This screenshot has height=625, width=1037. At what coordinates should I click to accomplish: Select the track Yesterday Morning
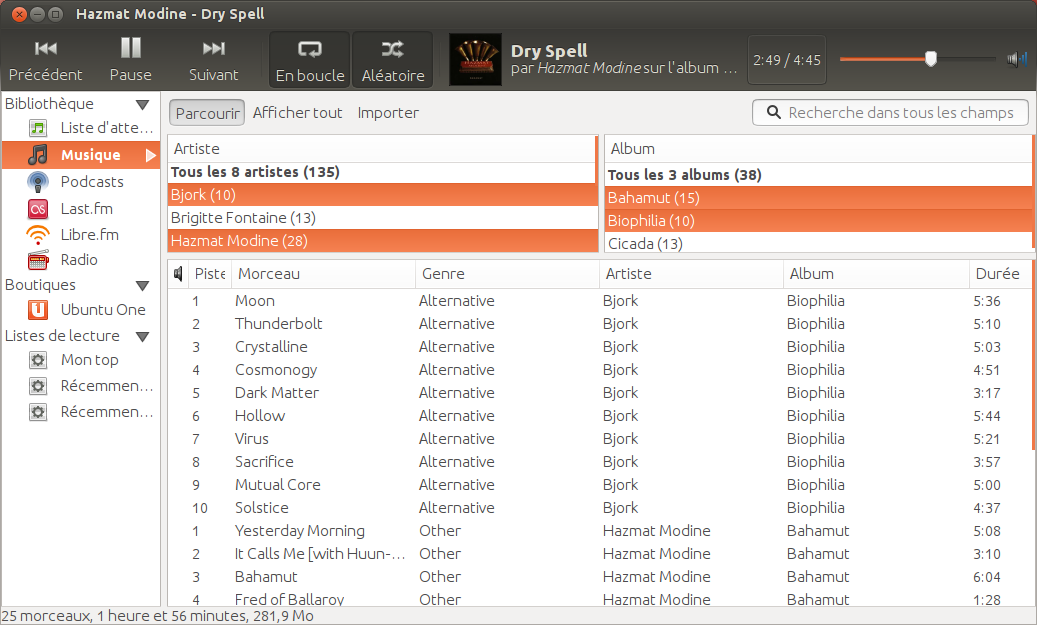tap(599, 531)
